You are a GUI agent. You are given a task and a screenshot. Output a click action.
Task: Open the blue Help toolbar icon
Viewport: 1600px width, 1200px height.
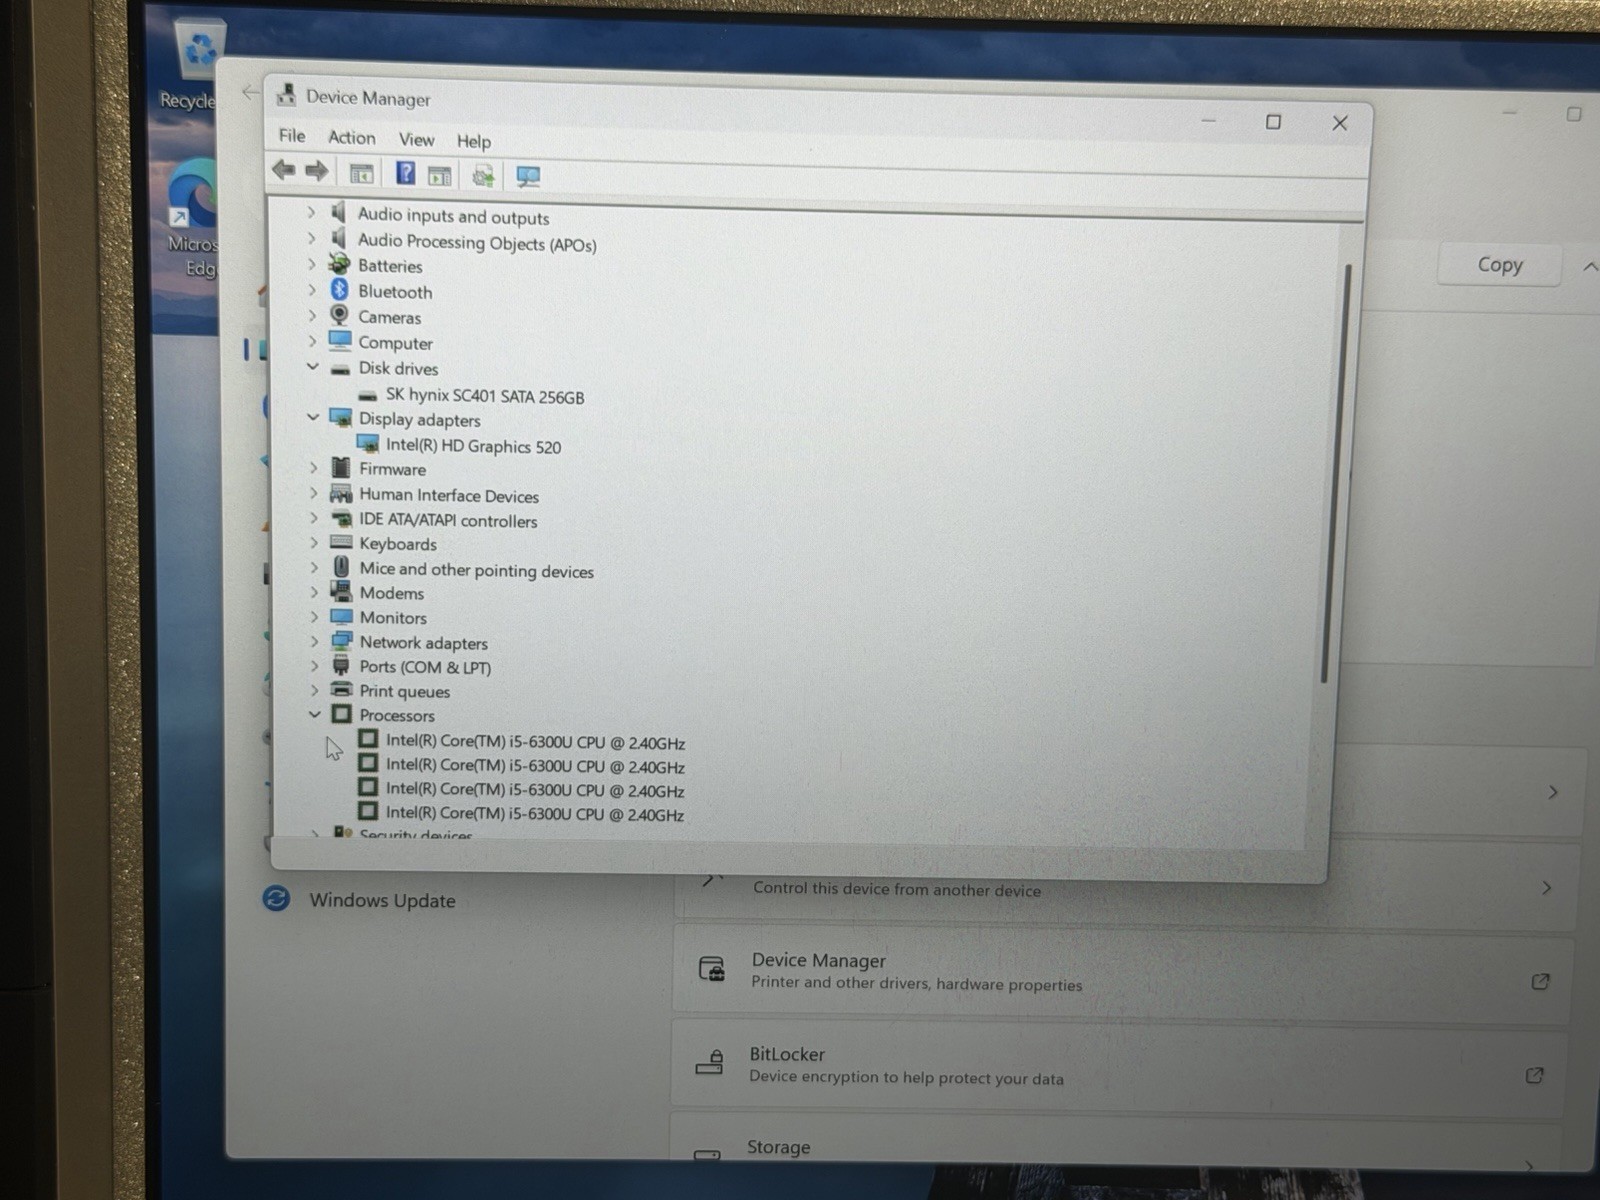pyautogui.click(x=405, y=174)
